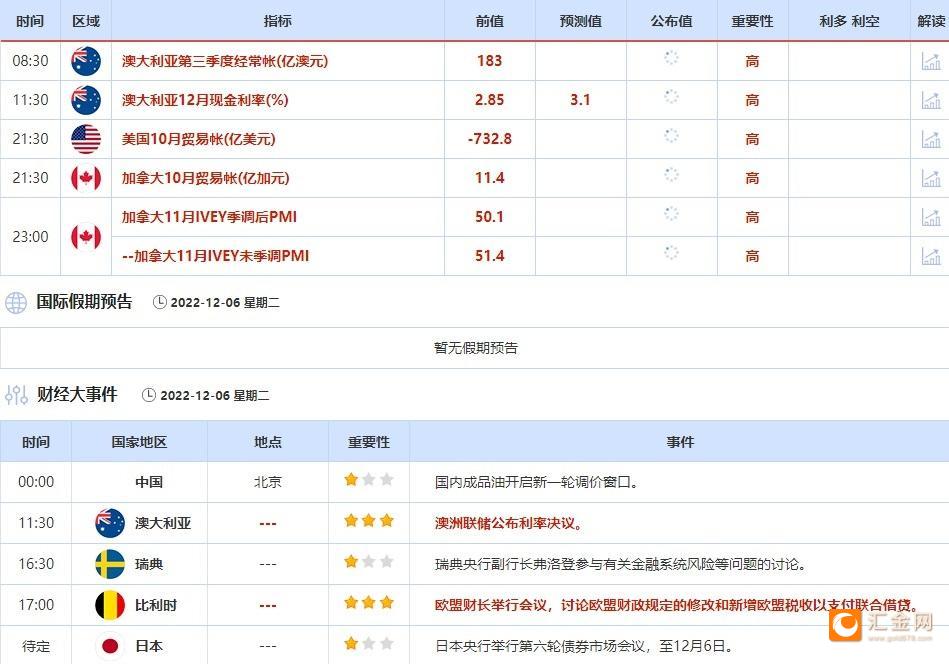Click 高 importance in 美国10月贸易帐 row
The width and height of the screenshot is (949, 664).
pos(752,139)
